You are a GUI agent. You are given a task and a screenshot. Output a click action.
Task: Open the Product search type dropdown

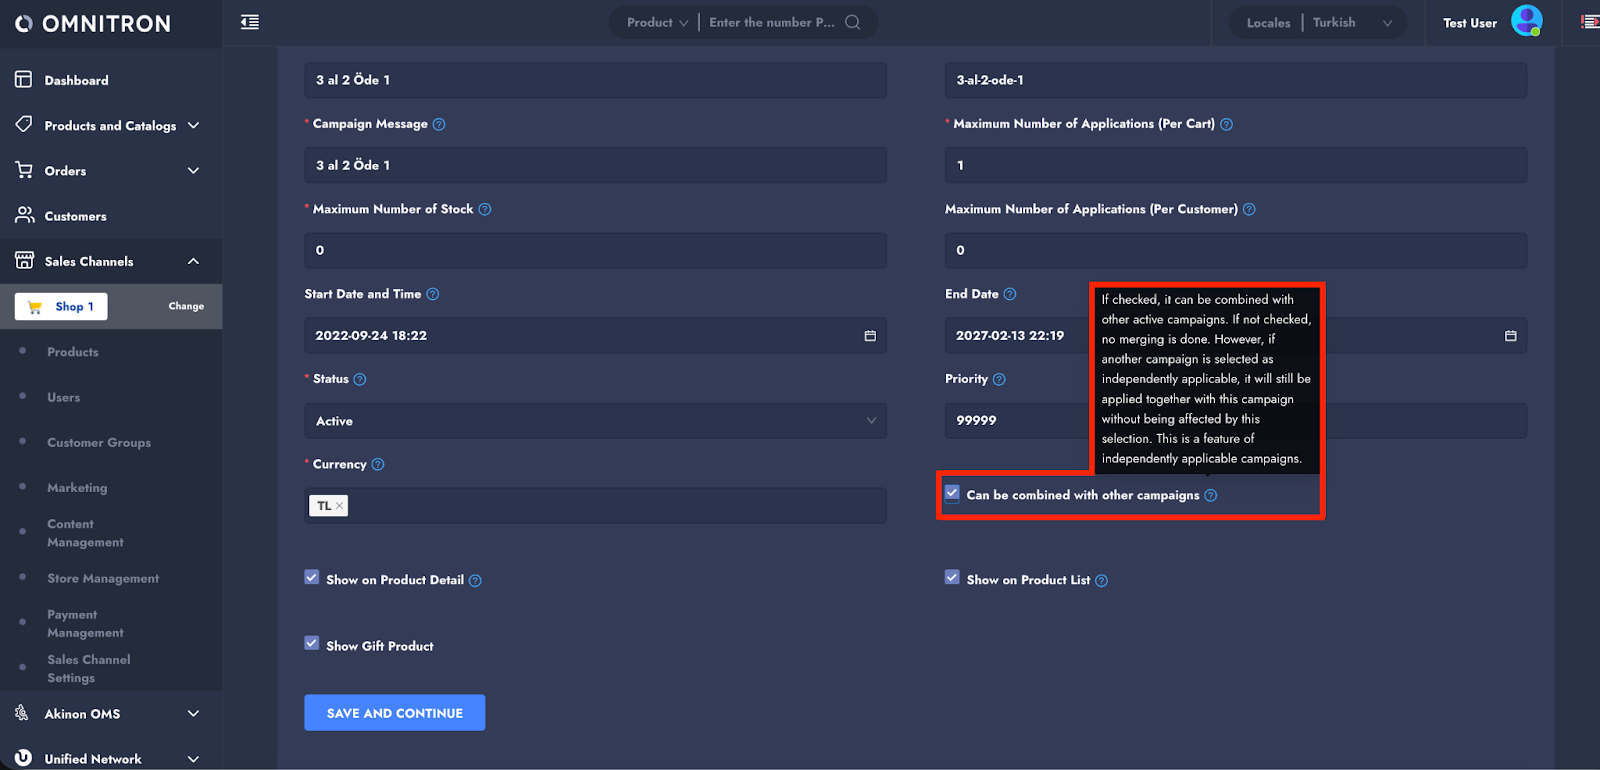657,22
